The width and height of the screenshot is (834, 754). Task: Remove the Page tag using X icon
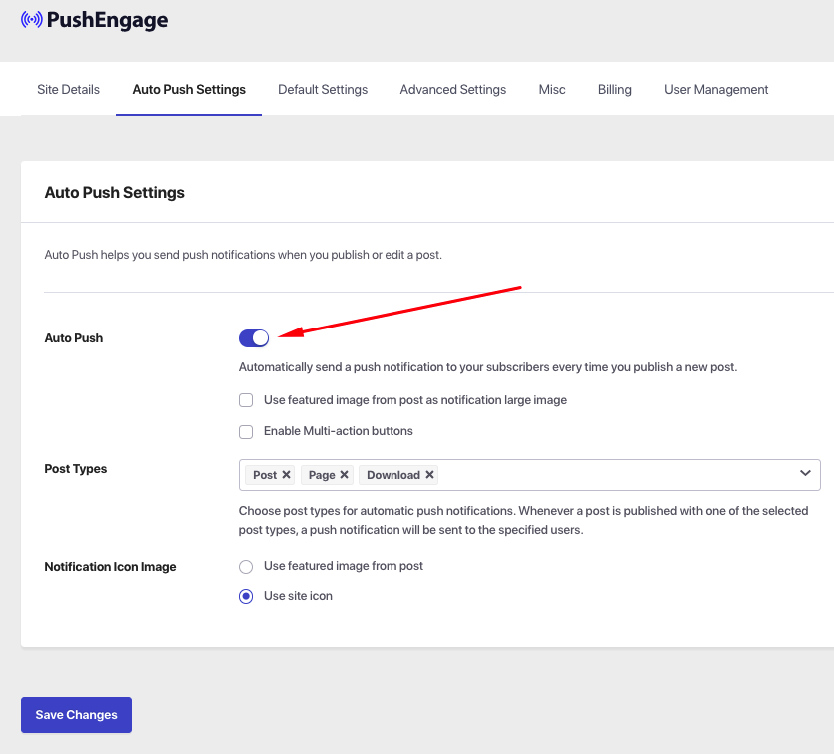coord(345,475)
